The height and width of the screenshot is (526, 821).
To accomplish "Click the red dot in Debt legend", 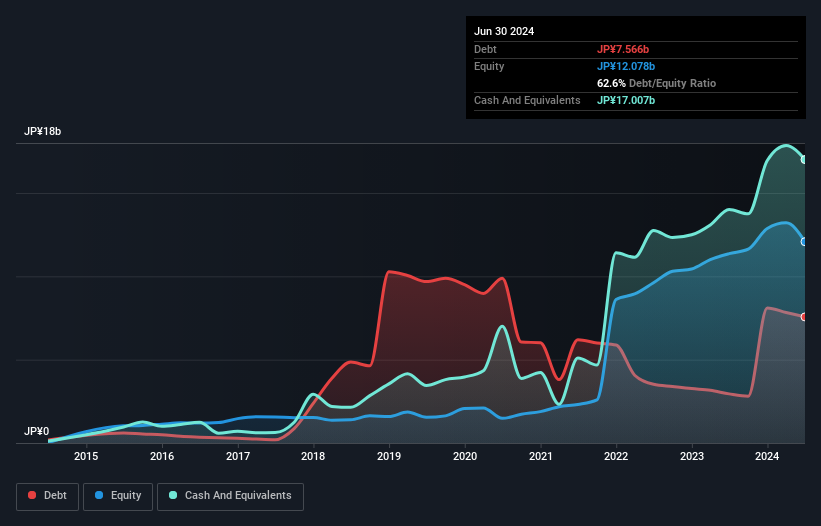I will [32, 495].
